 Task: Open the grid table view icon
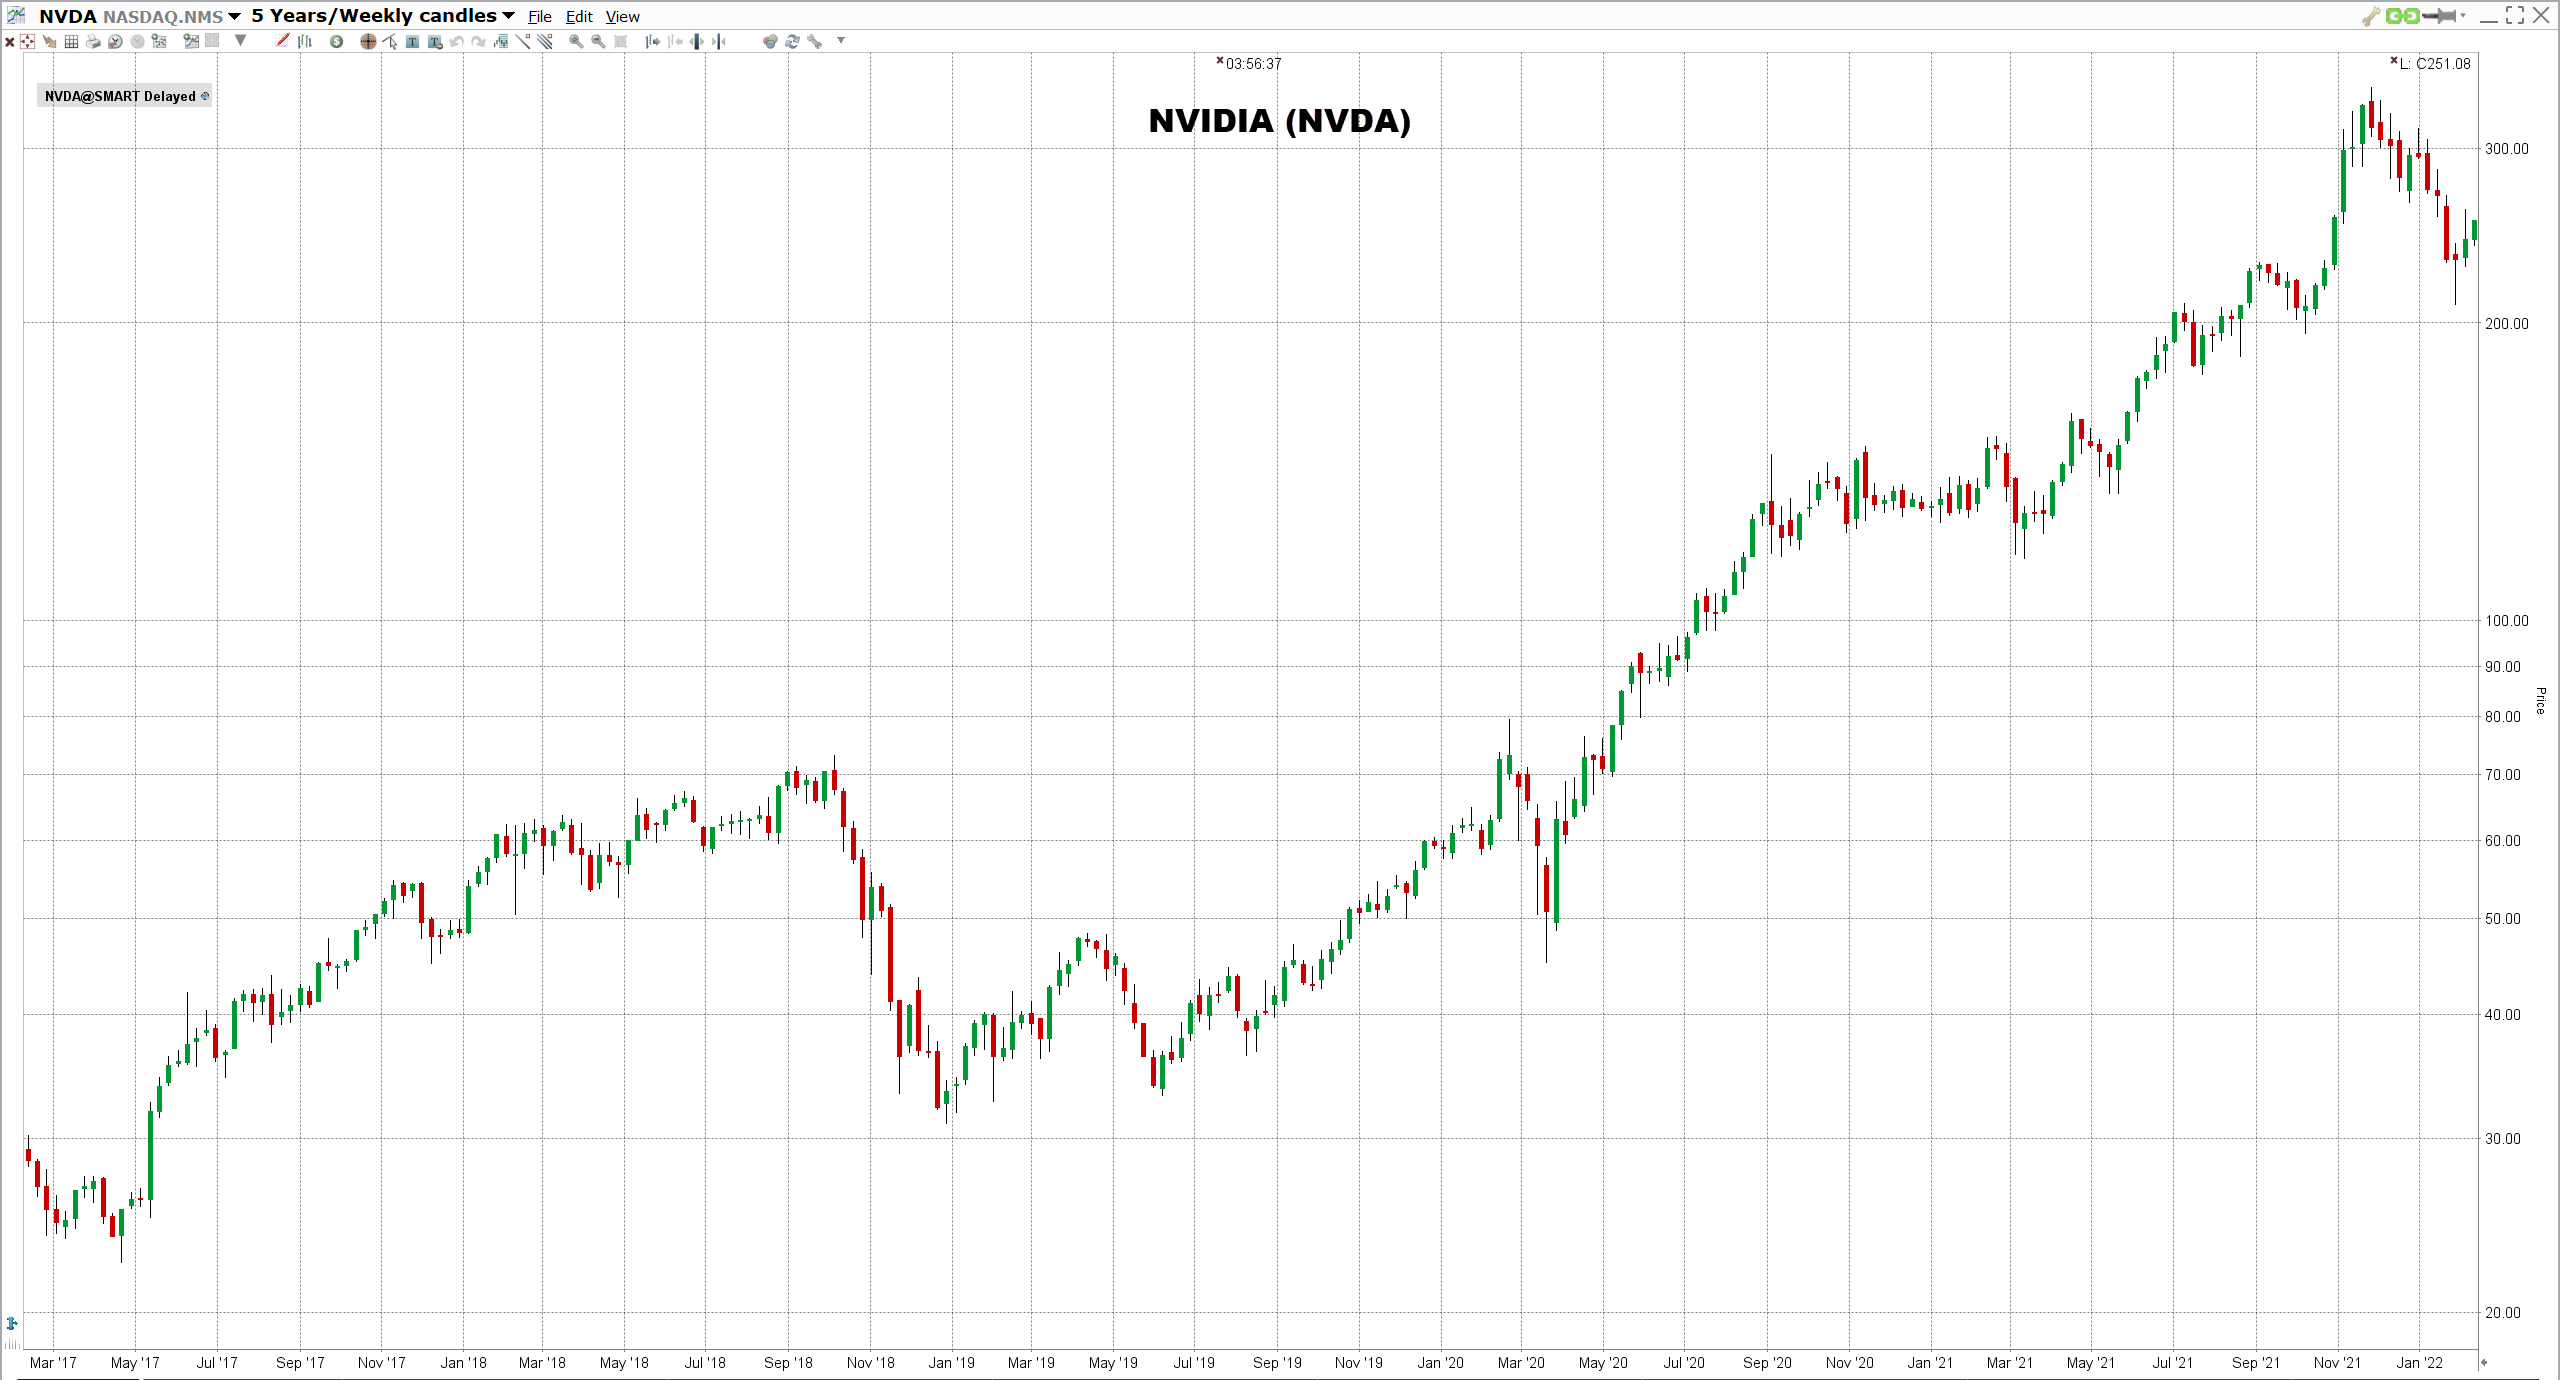[71, 42]
